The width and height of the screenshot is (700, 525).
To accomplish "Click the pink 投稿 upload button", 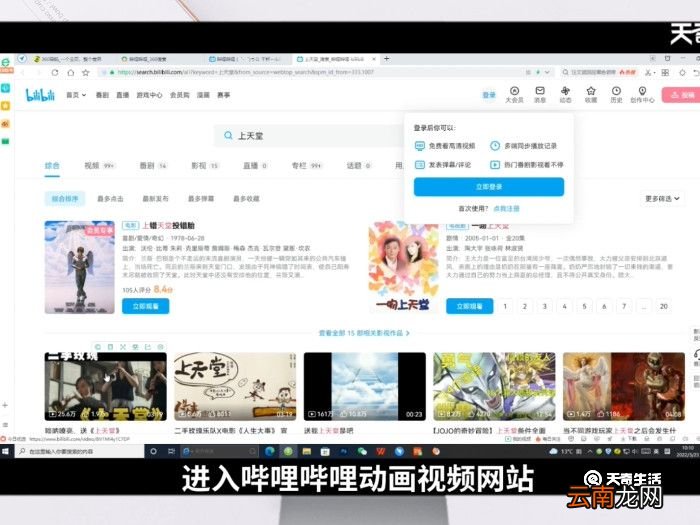I will point(681,95).
